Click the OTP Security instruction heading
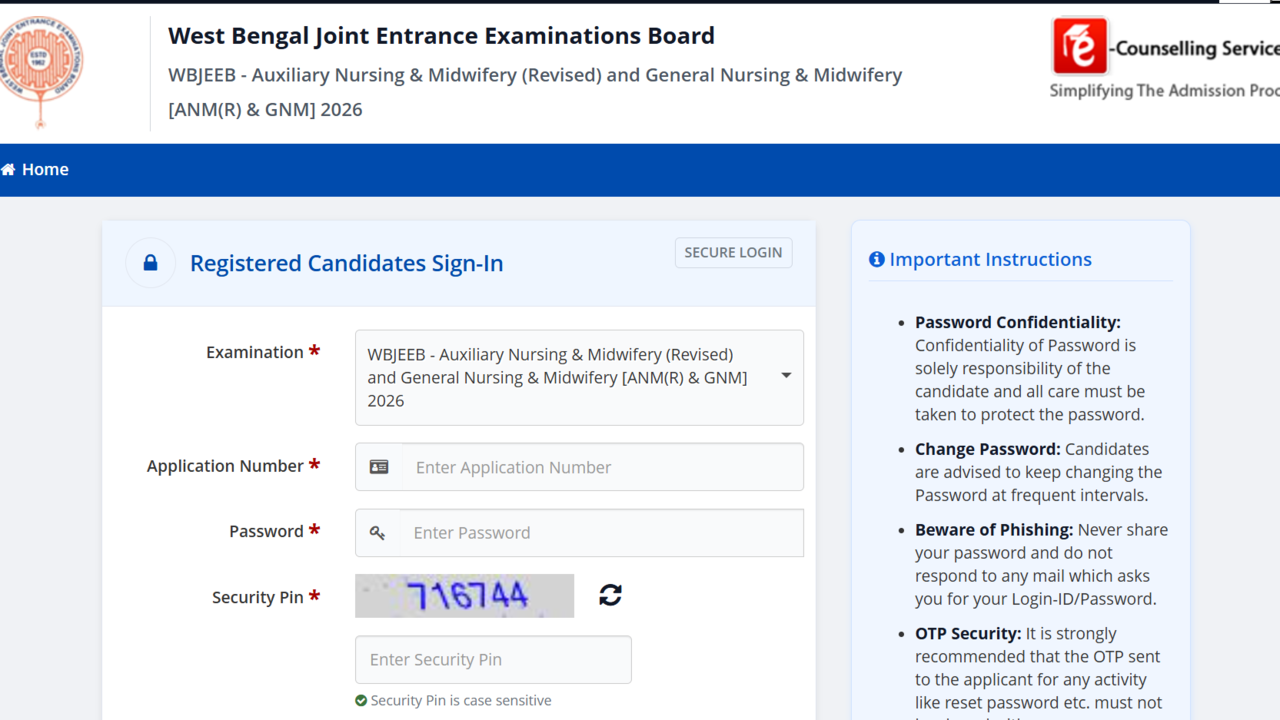This screenshot has width=1280, height=720. [966, 634]
